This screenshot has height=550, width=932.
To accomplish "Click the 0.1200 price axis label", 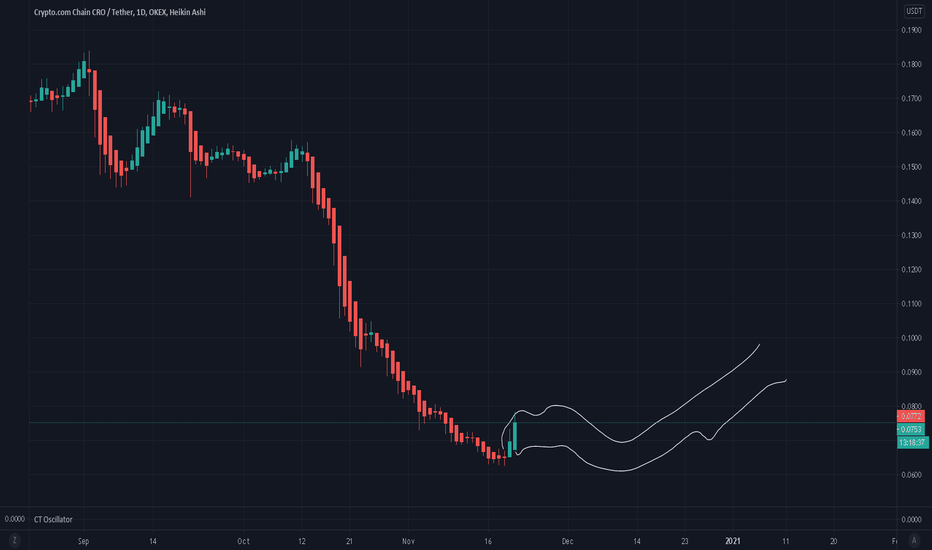I will (x=911, y=269).
